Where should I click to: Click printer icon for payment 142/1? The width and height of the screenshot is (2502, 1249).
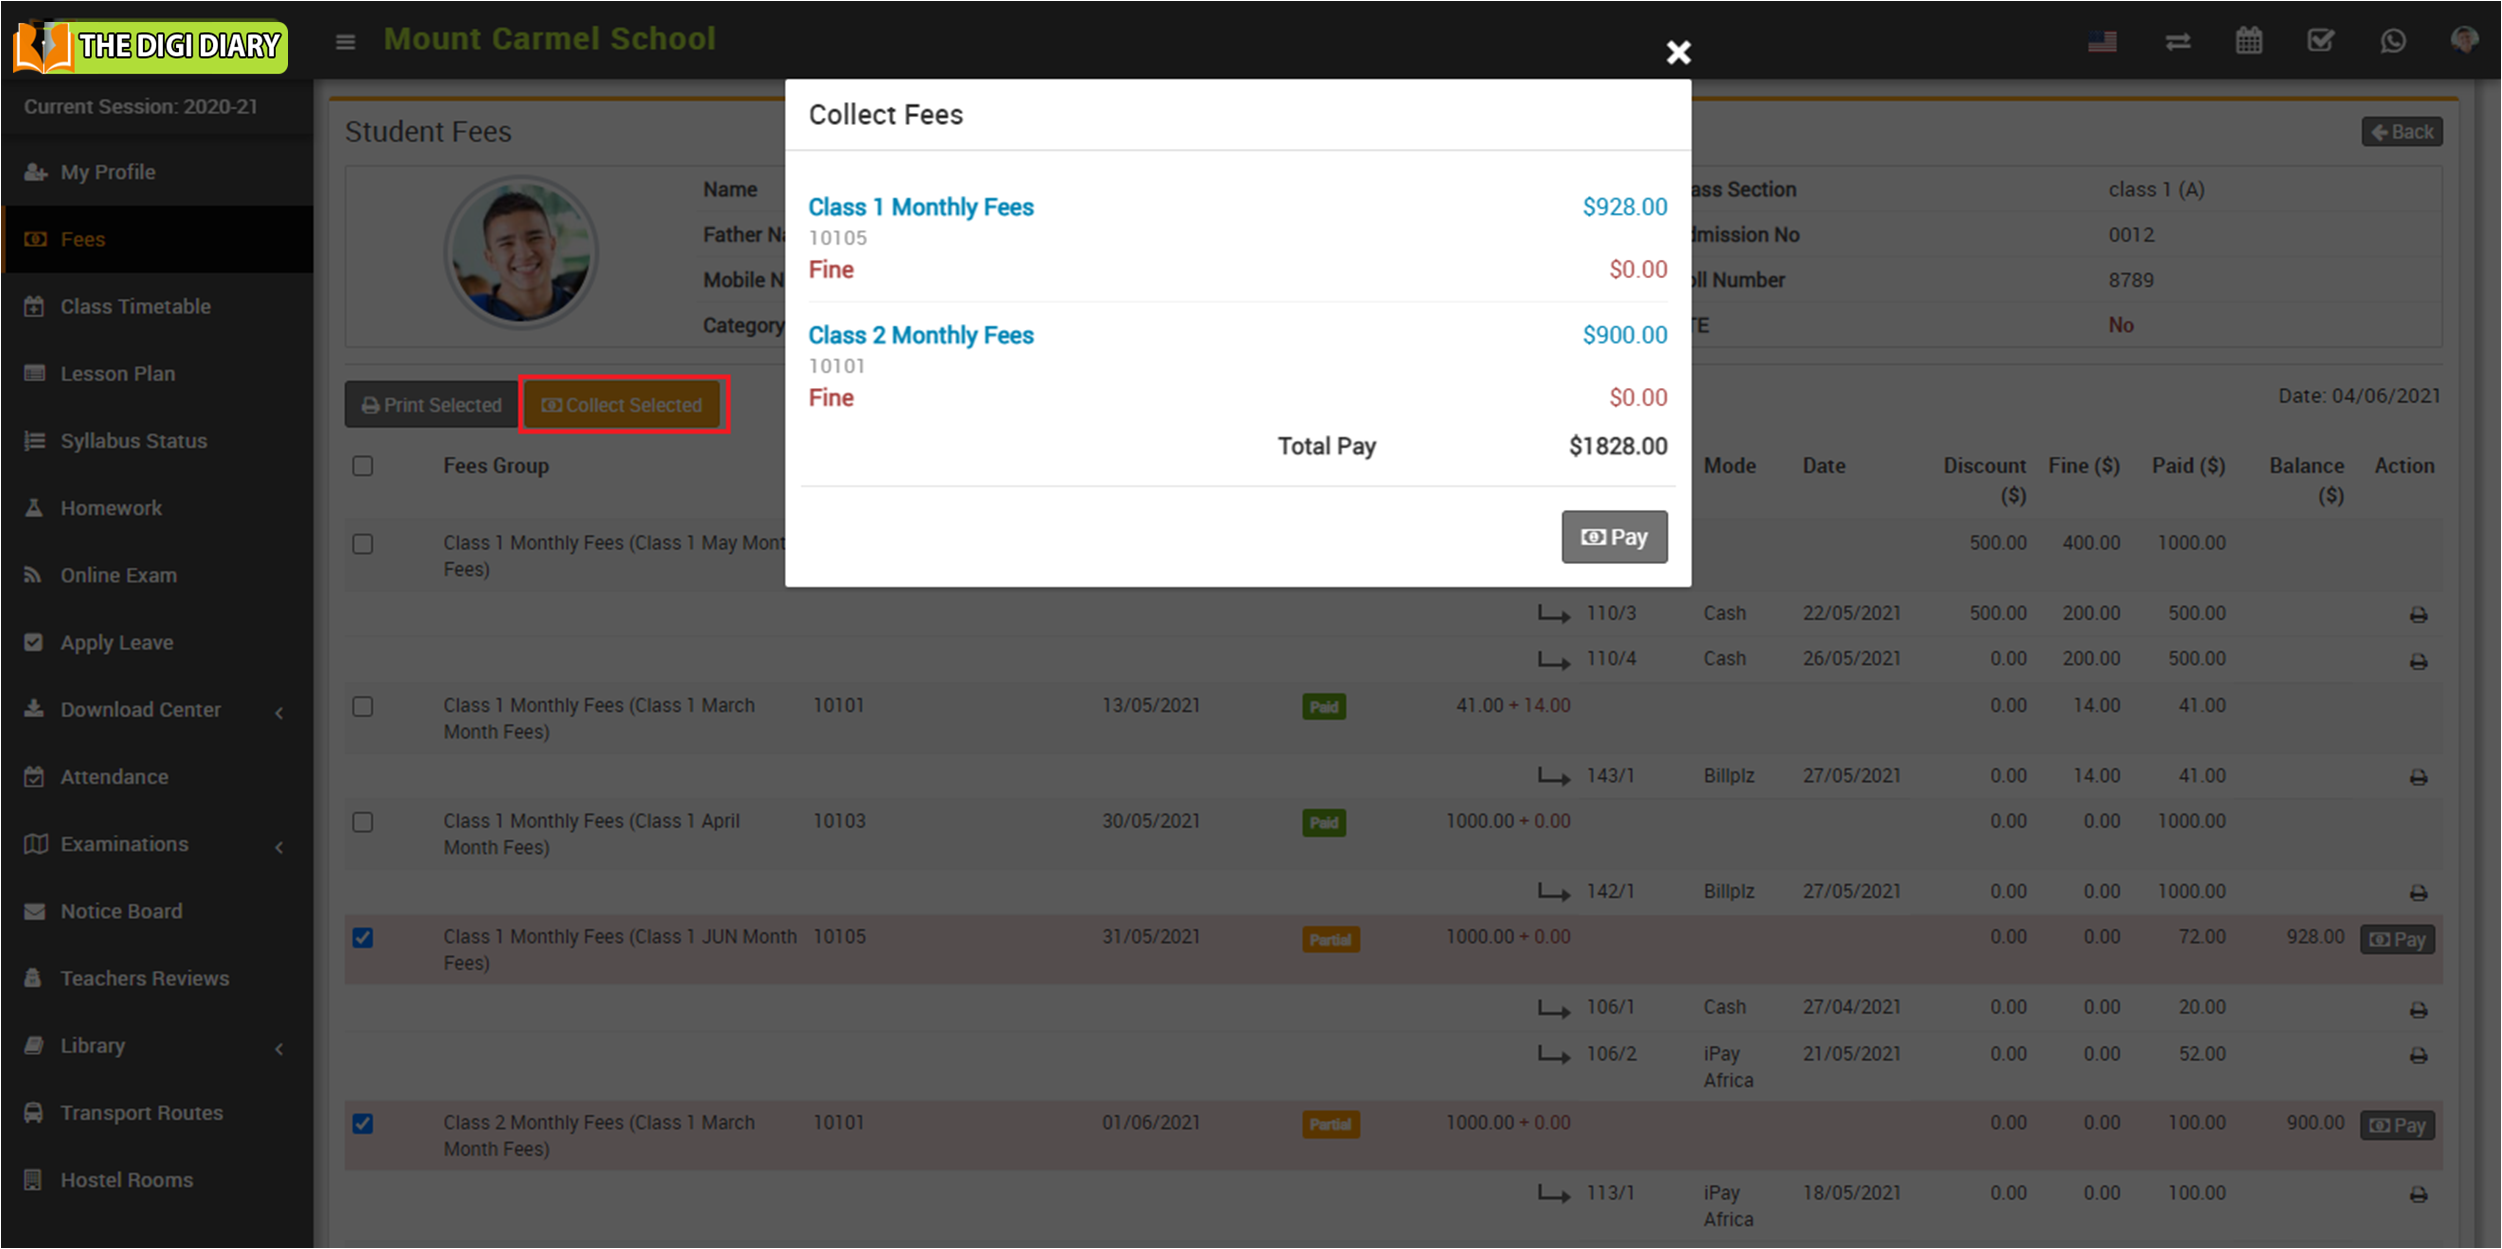pyautogui.click(x=2417, y=893)
